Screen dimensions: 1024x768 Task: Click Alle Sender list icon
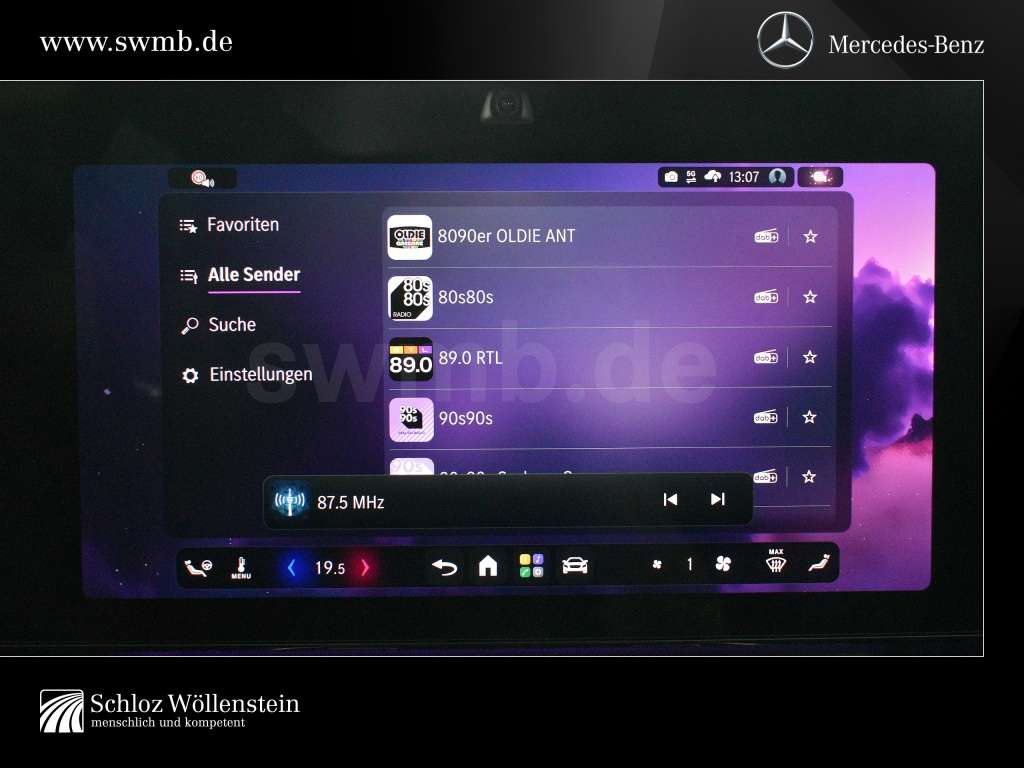189,276
